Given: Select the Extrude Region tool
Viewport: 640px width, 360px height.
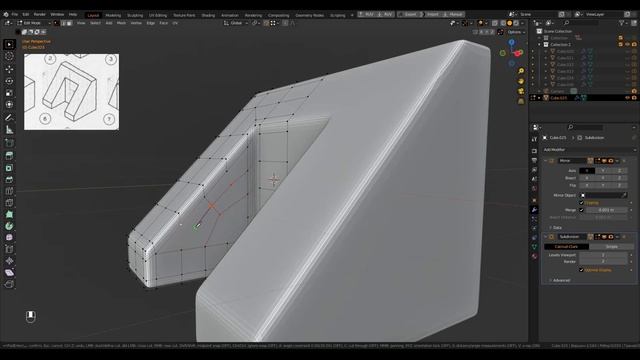Looking at the screenshot, I should [x=9, y=155].
